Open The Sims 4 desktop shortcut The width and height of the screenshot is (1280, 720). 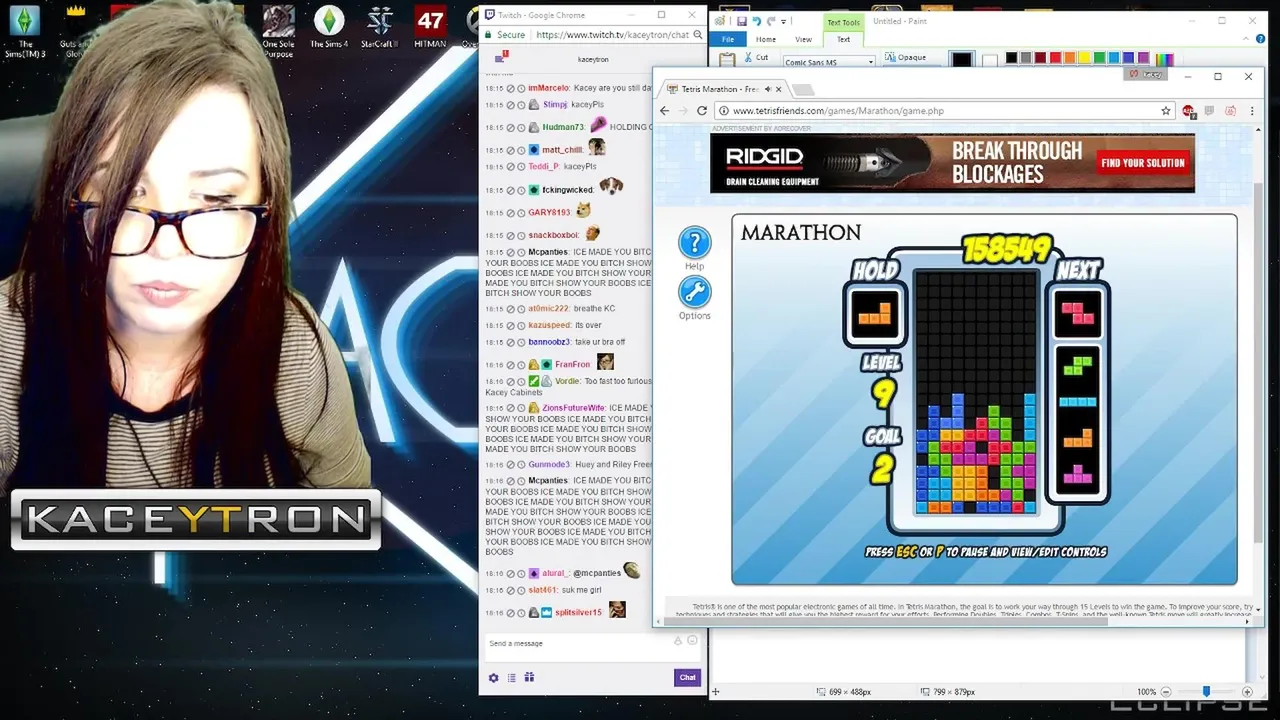(329, 28)
